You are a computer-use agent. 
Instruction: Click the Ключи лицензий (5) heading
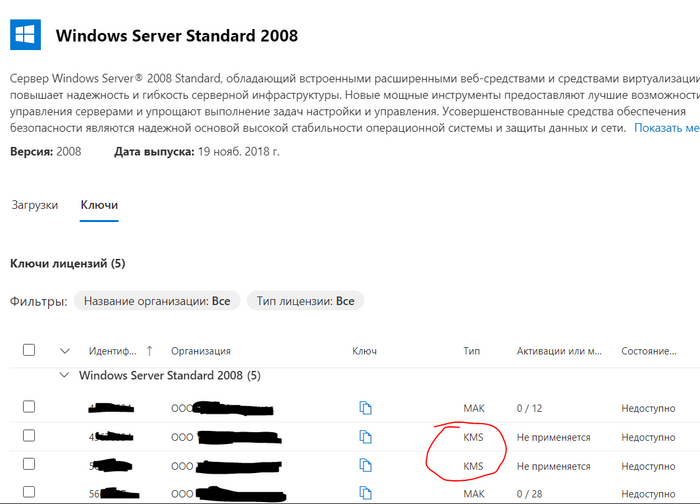[67, 263]
